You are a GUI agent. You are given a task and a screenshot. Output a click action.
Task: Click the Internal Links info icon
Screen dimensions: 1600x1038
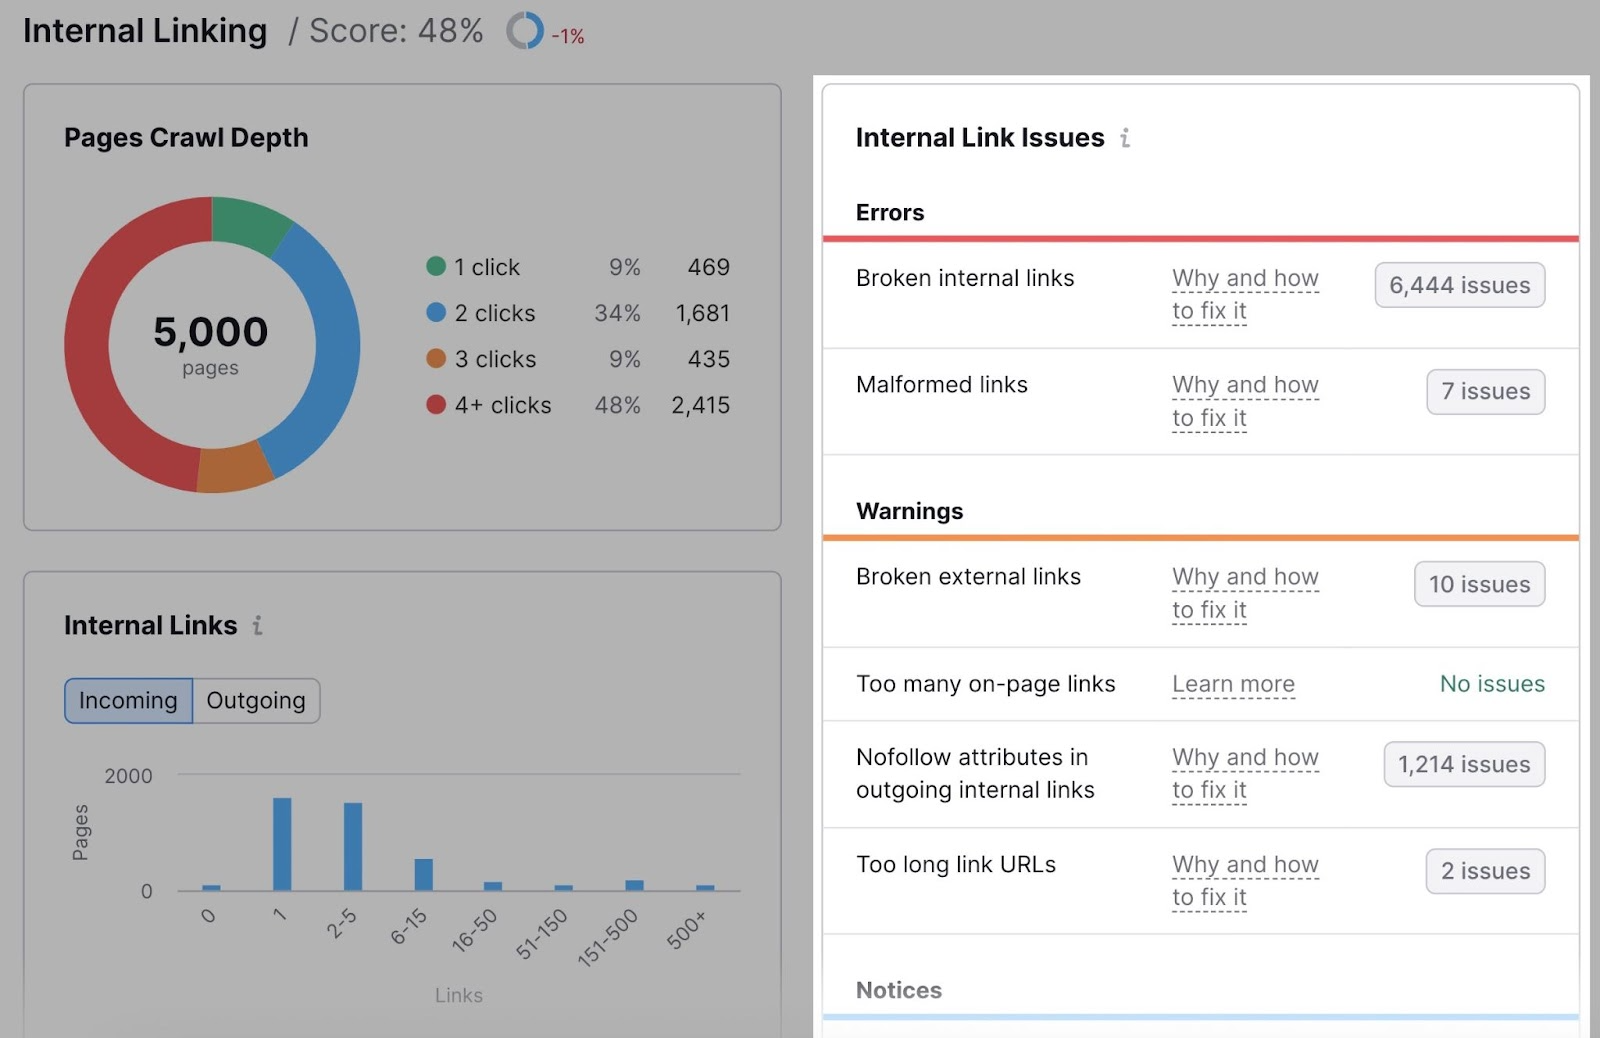[257, 626]
